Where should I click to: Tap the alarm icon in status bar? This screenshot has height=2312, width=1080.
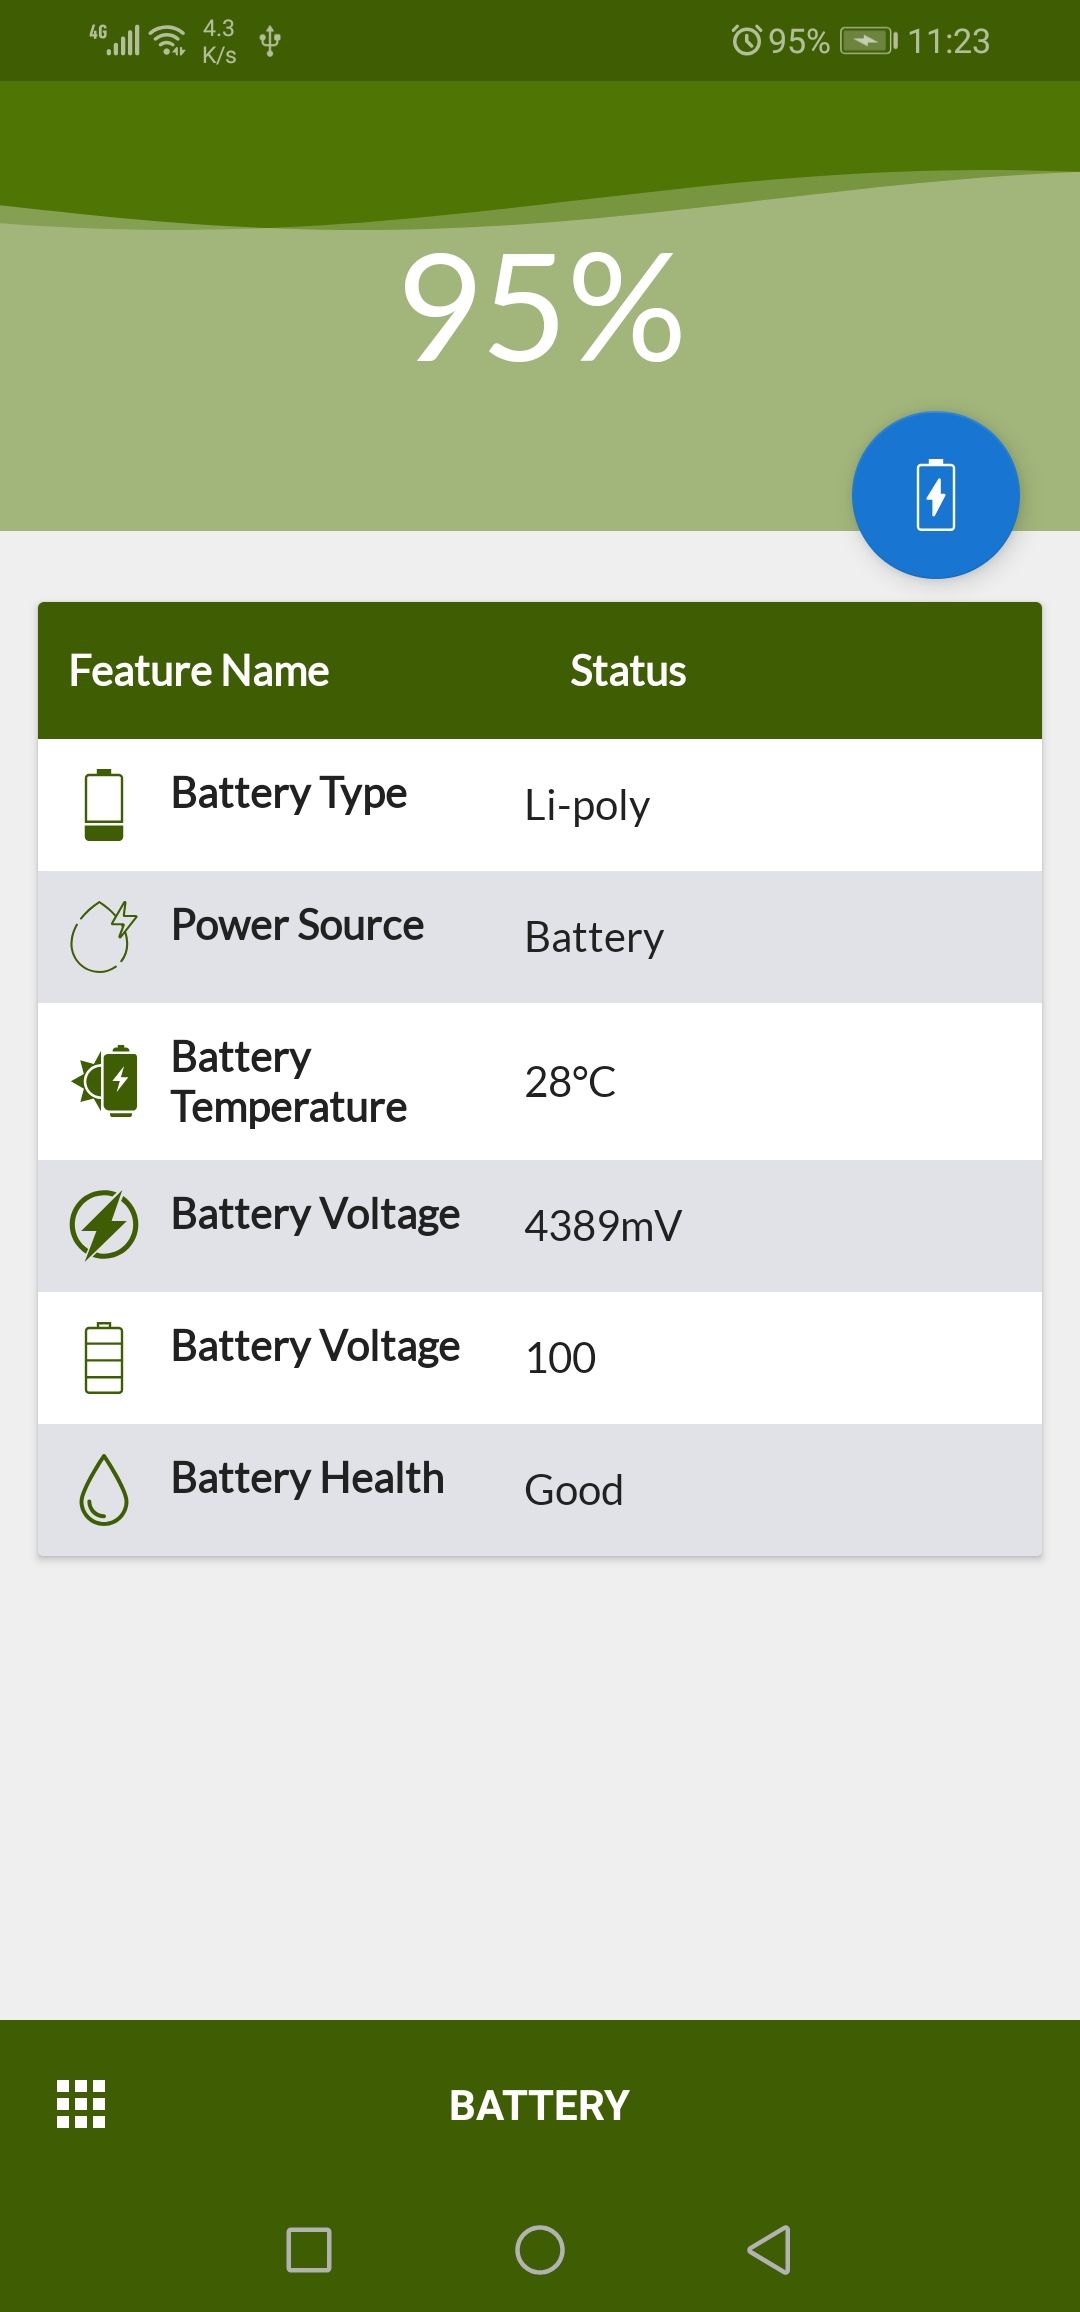point(746,41)
